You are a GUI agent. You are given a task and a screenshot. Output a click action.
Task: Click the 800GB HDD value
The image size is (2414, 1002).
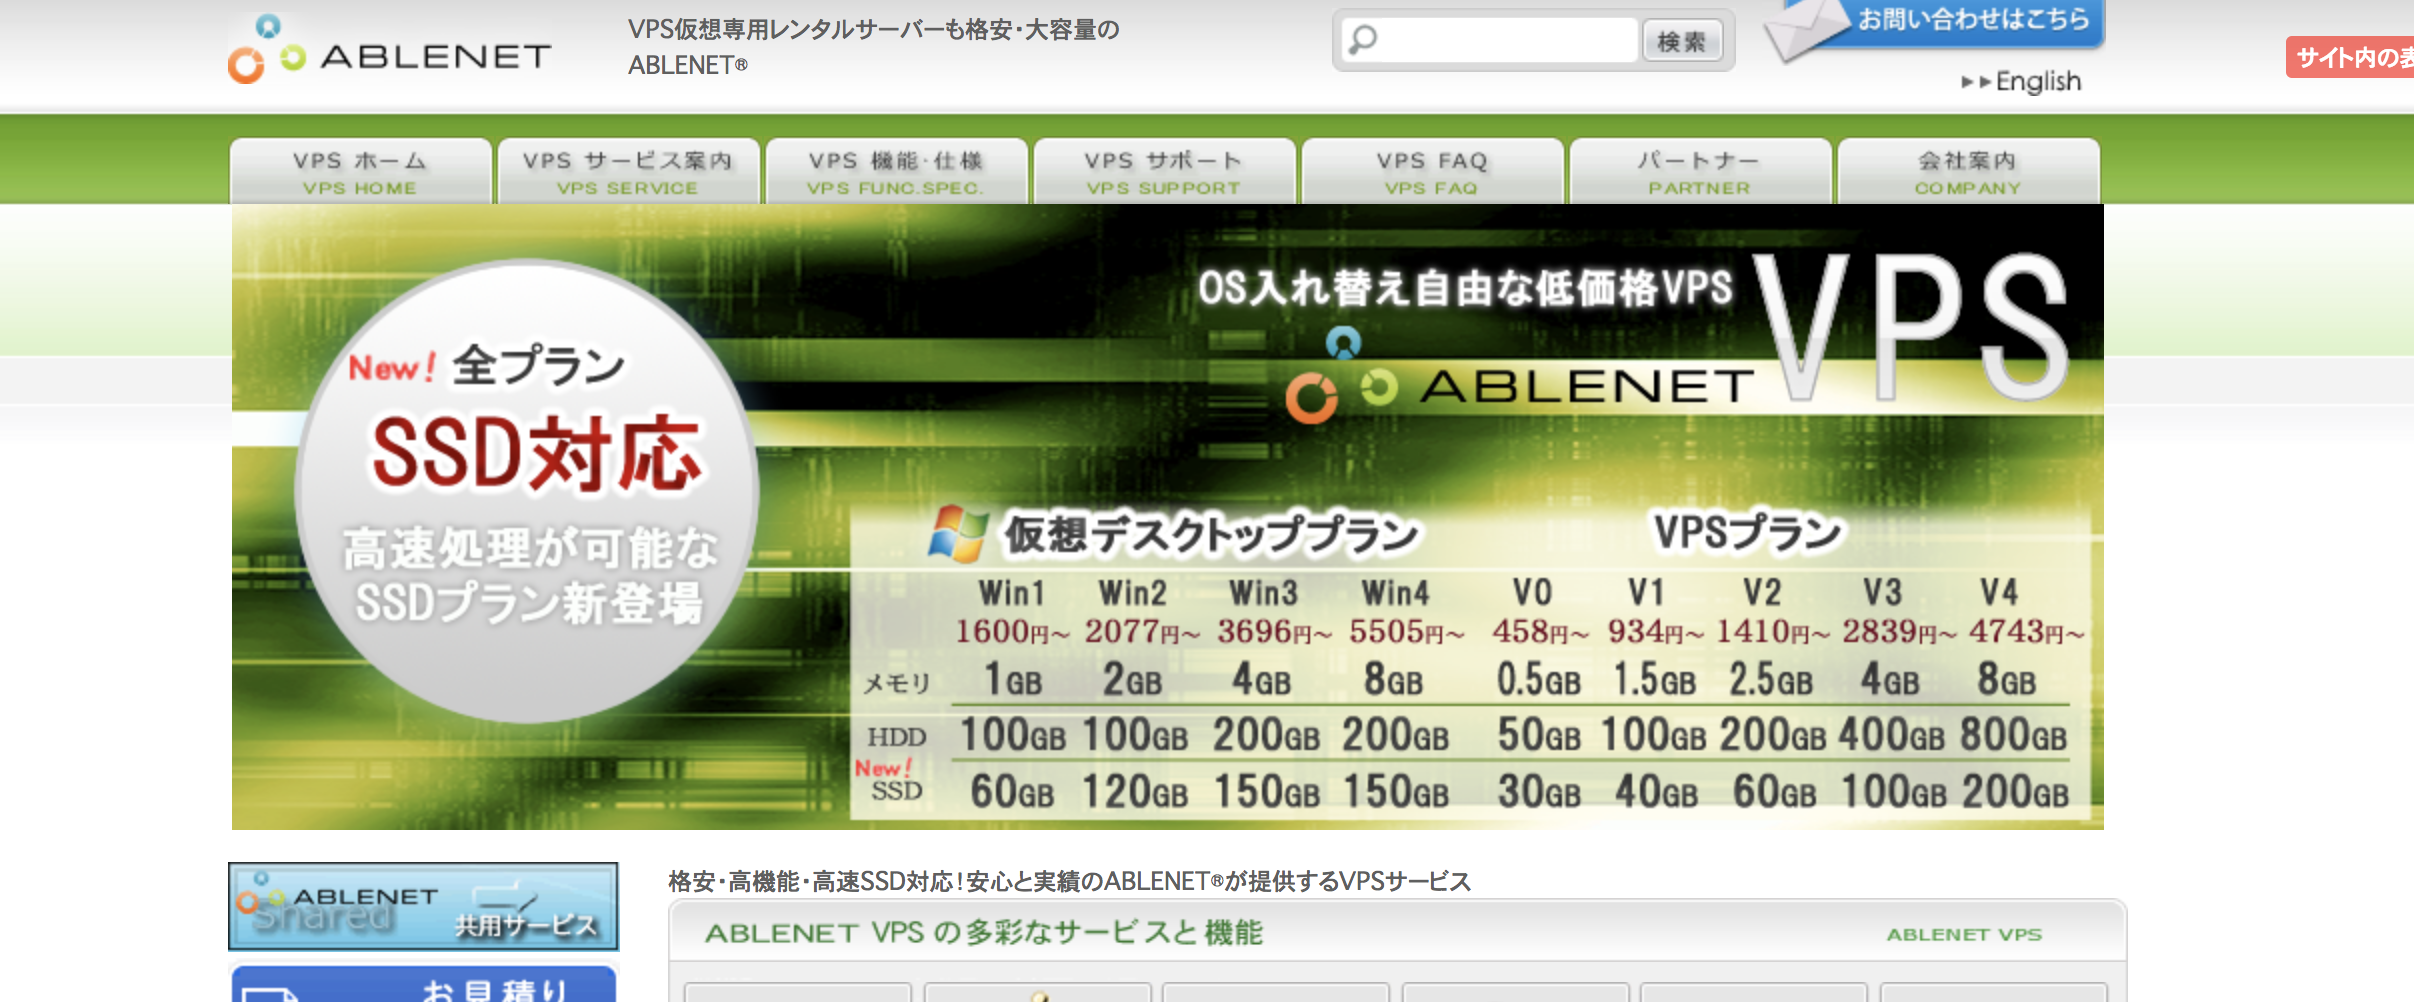click(x=2013, y=735)
